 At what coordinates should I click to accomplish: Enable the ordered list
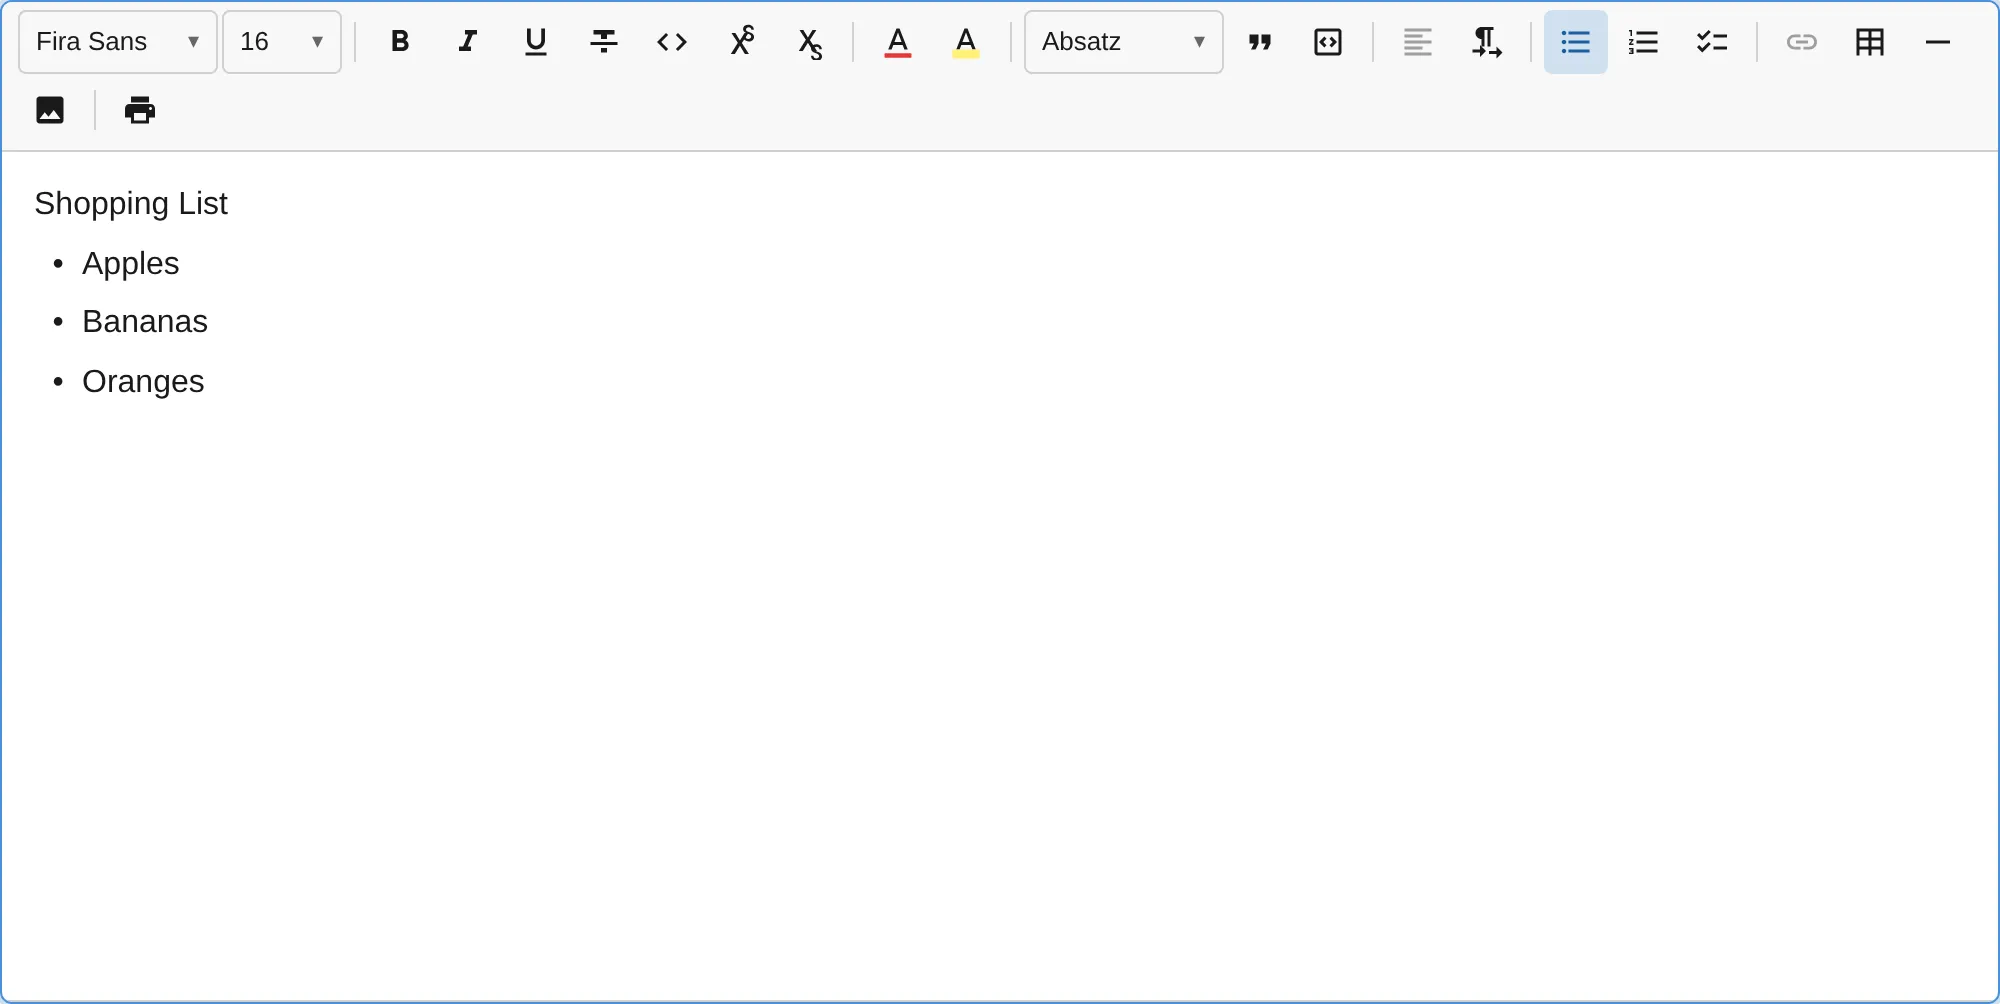point(1641,41)
